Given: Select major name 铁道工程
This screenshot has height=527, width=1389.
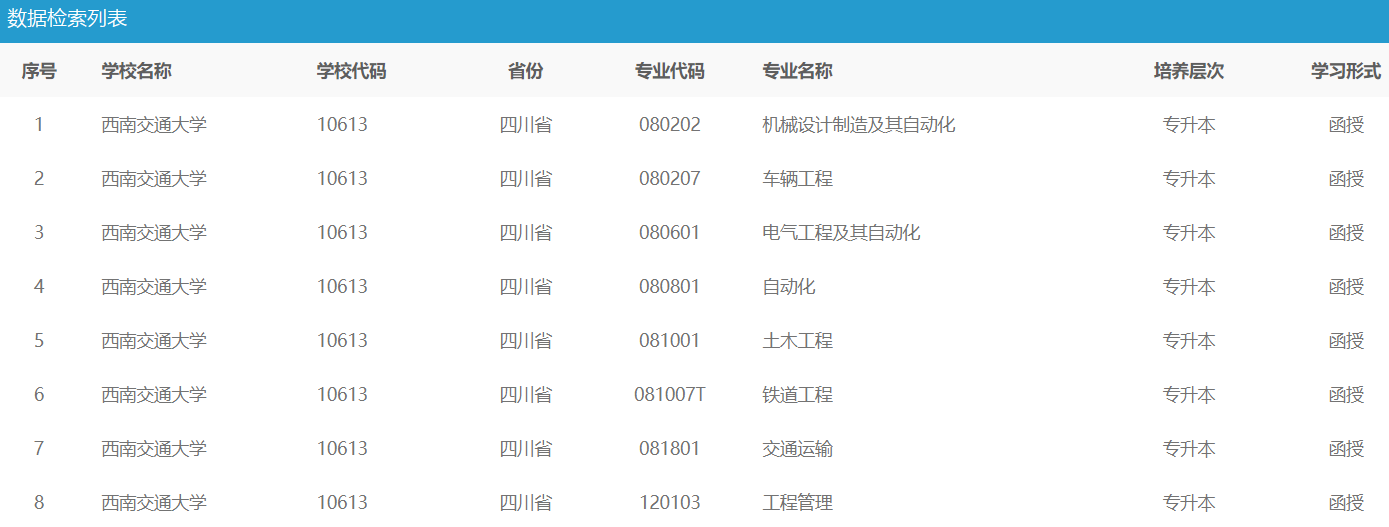Looking at the screenshot, I should [x=797, y=395].
